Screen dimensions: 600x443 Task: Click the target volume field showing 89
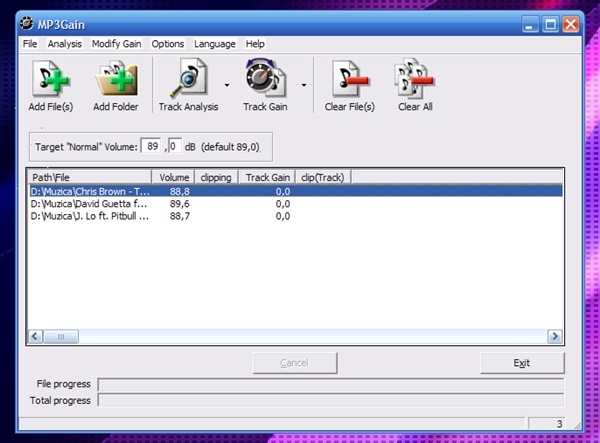[x=151, y=146]
